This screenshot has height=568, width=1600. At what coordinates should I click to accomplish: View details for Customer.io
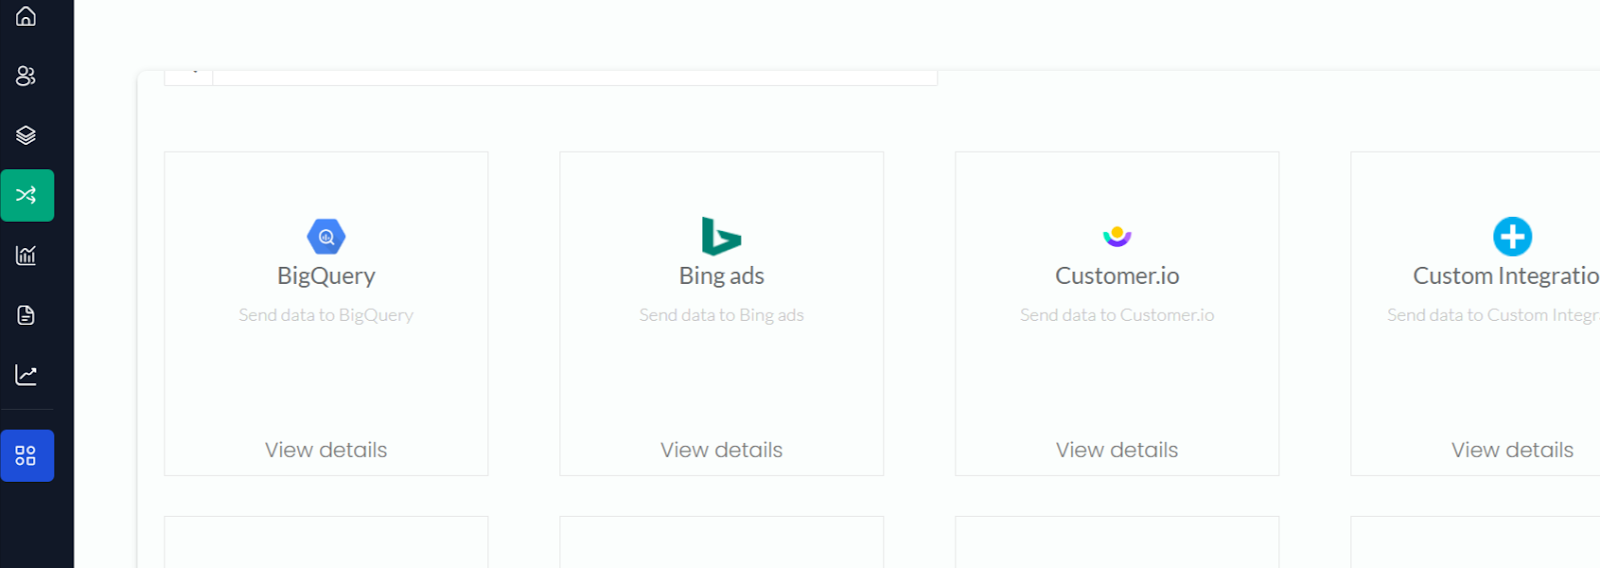pos(1117,450)
